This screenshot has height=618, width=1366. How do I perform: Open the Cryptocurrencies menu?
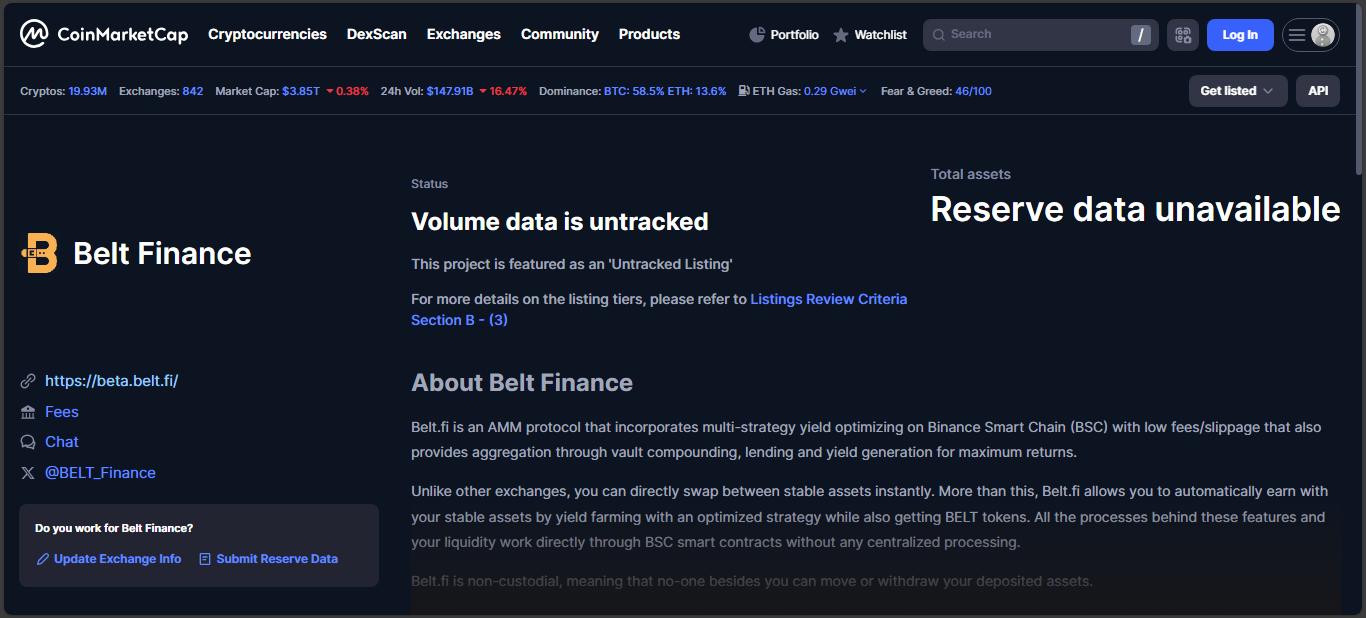coord(267,34)
